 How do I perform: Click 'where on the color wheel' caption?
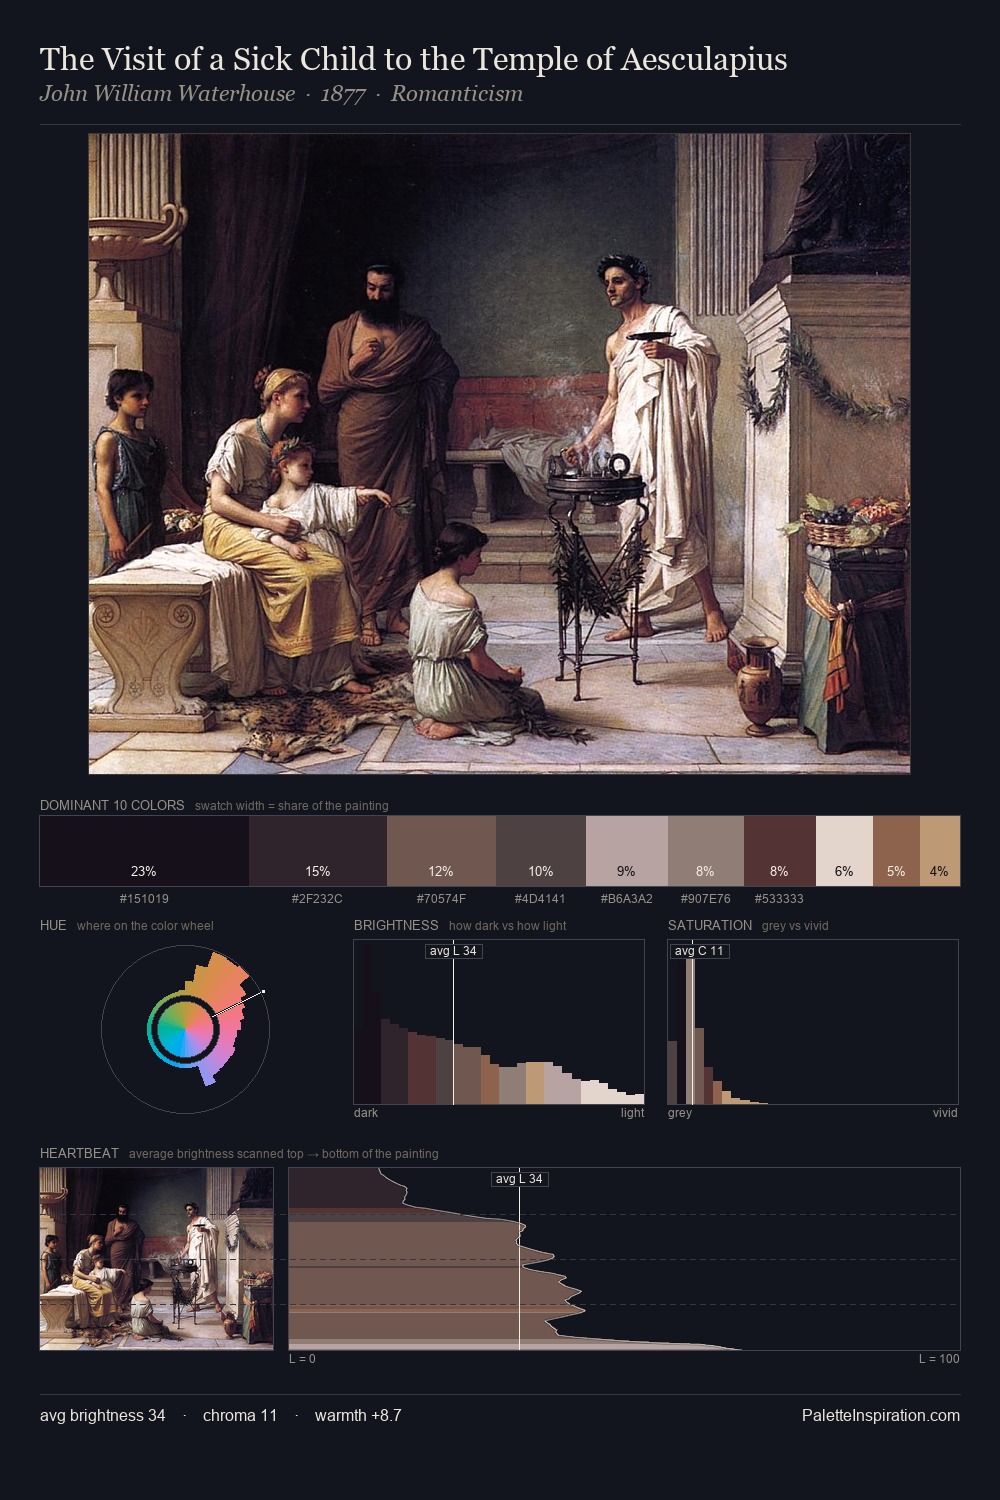point(145,926)
